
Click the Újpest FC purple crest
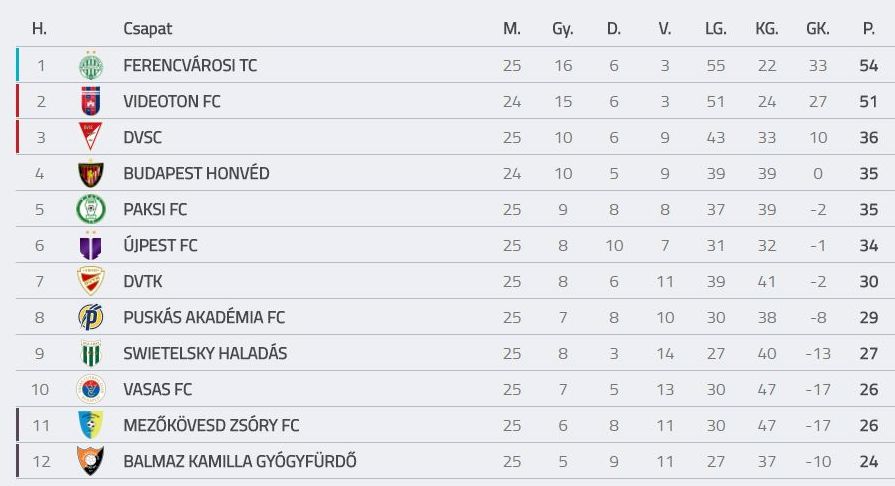point(90,245)
